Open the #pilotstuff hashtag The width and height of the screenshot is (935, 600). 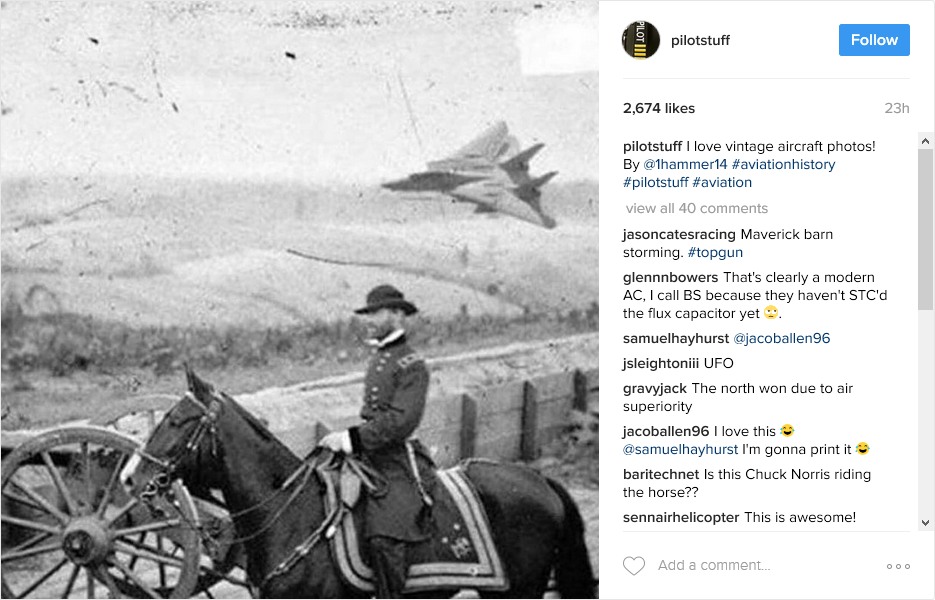(655, 182)
